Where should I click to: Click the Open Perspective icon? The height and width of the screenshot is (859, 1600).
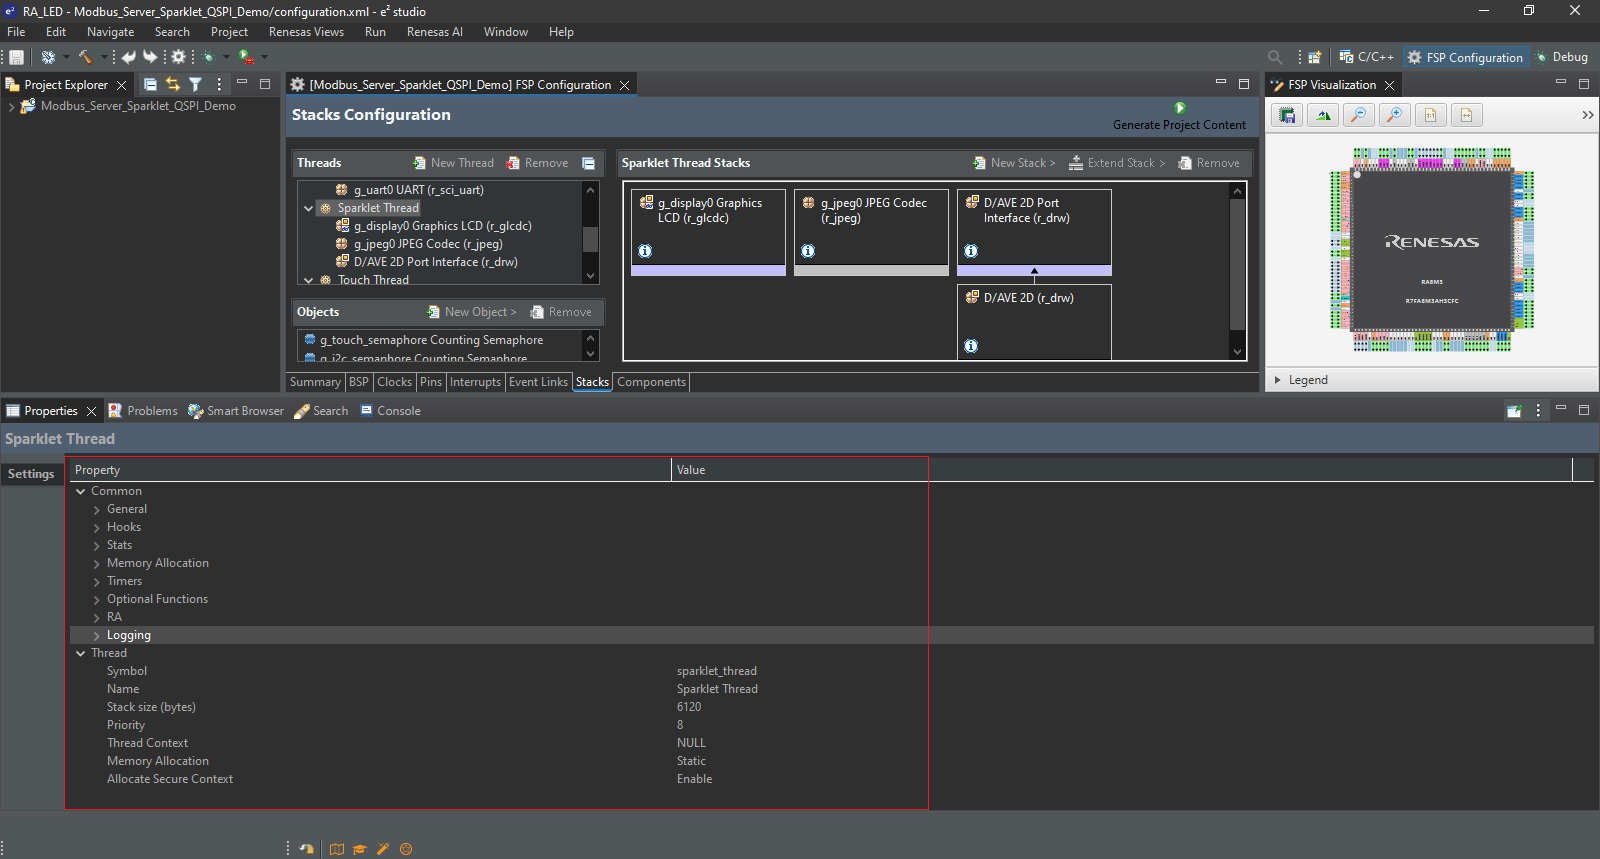tap(1314, 57)
